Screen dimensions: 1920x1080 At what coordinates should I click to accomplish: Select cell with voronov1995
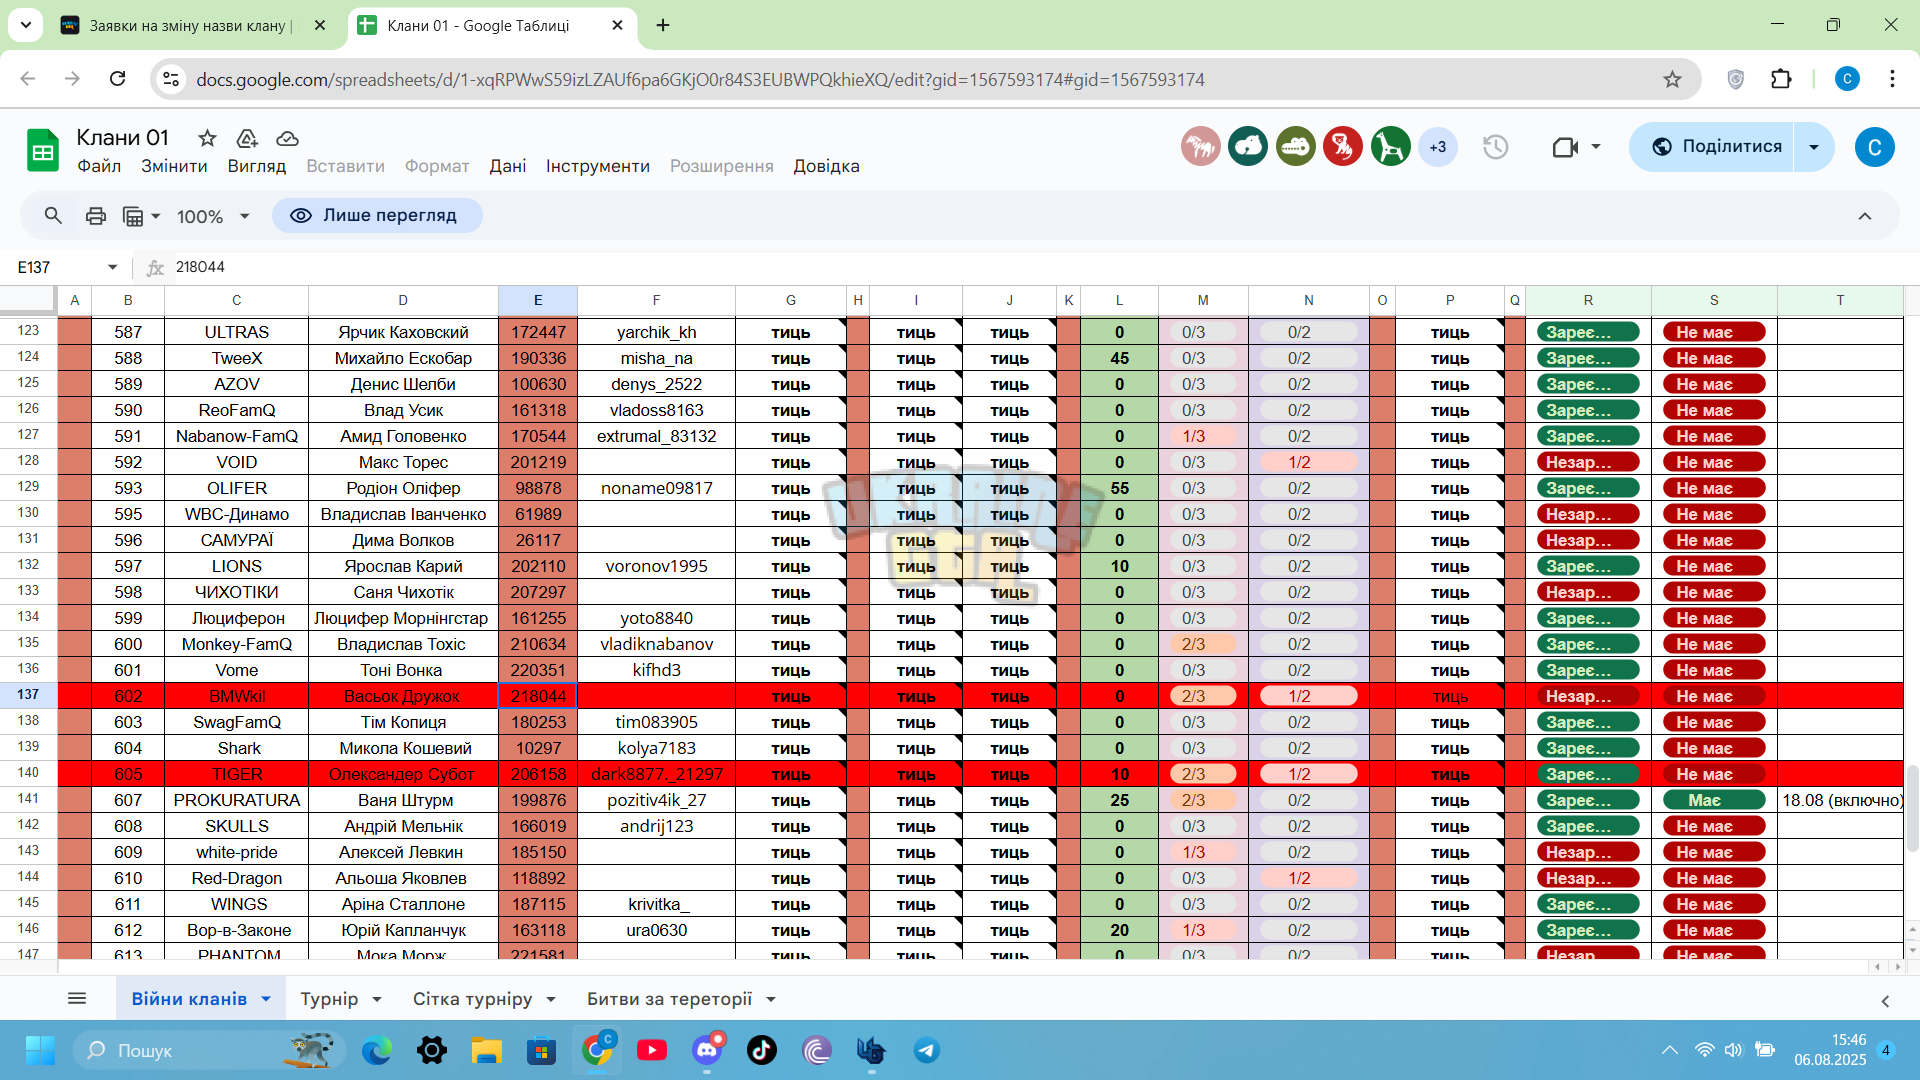656,566
